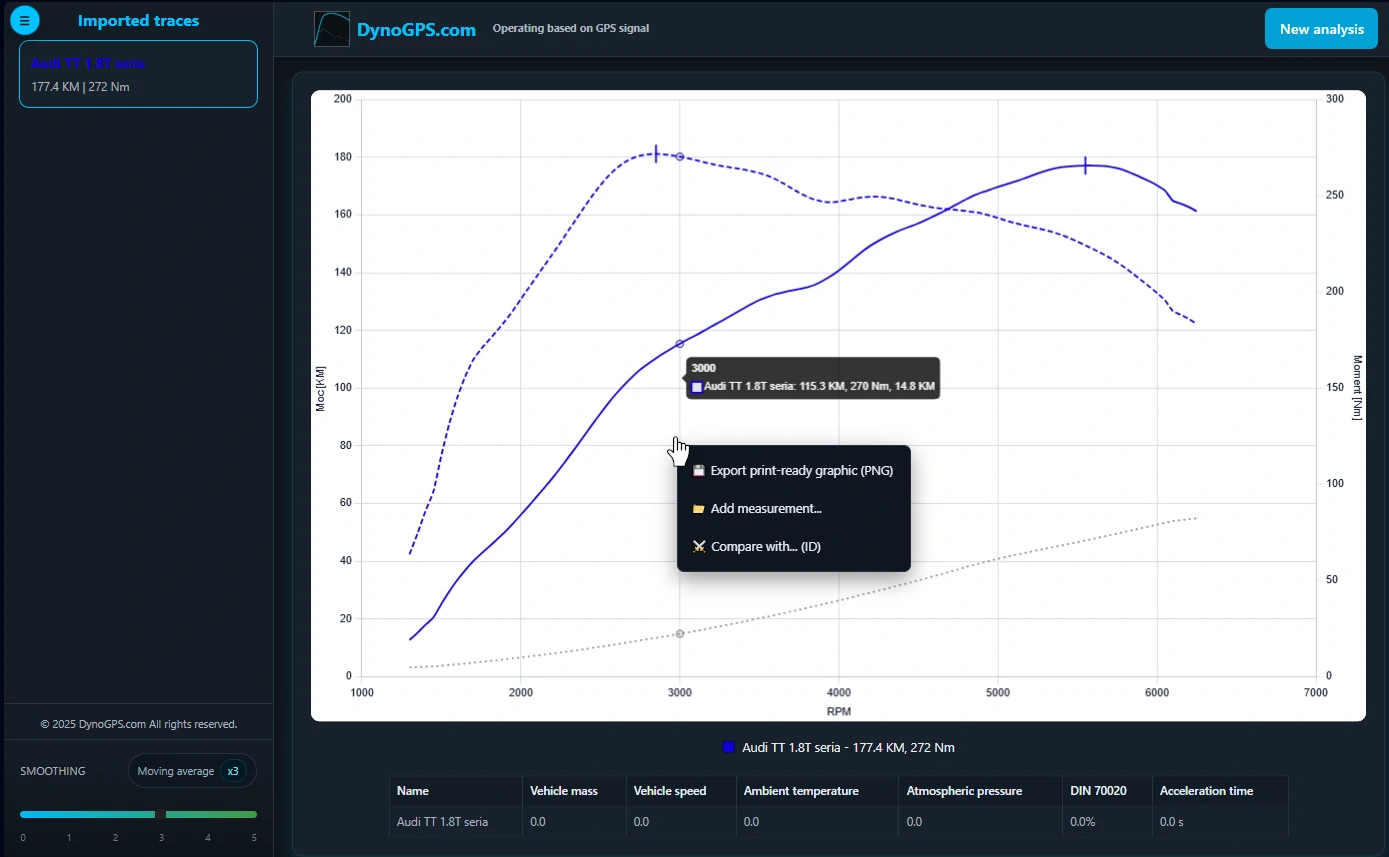The image size is (1389, 857).
Task: Click the 3000 RPM point on solid power curve
Action: click(680, 343)
